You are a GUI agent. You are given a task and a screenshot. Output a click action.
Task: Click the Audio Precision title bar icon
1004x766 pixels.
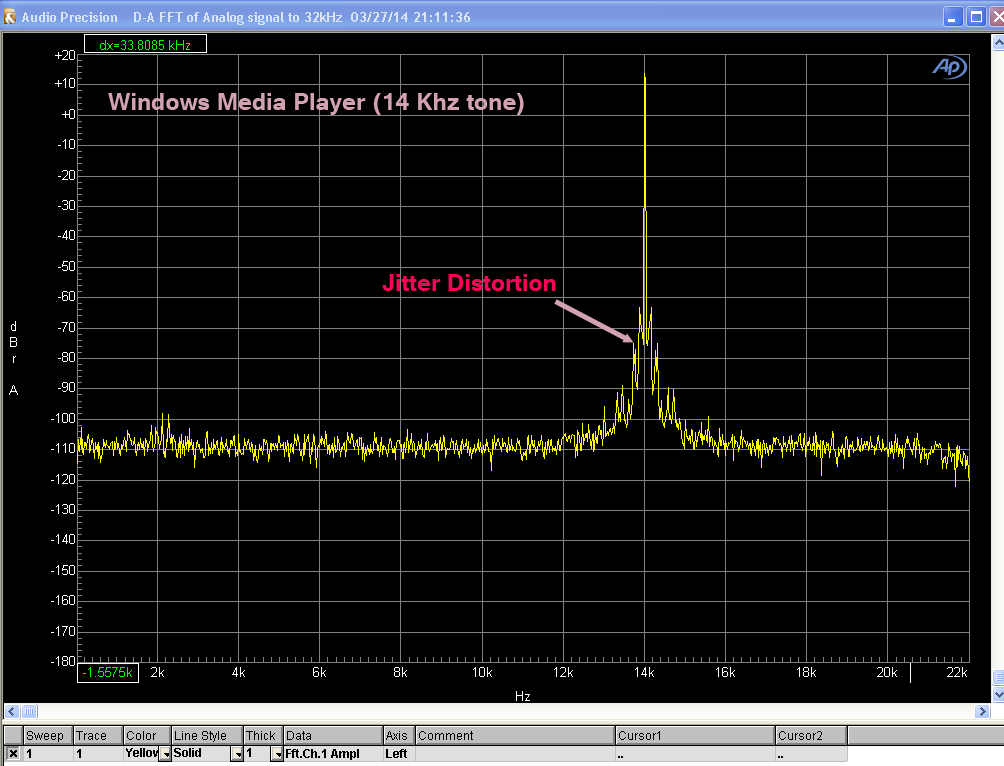(11, 17)
